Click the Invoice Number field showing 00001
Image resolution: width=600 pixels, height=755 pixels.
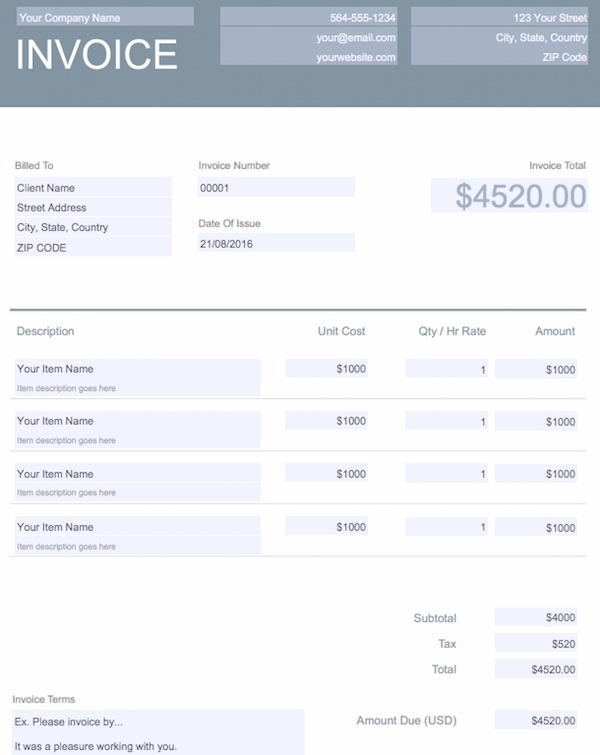[x=276, y=188]
